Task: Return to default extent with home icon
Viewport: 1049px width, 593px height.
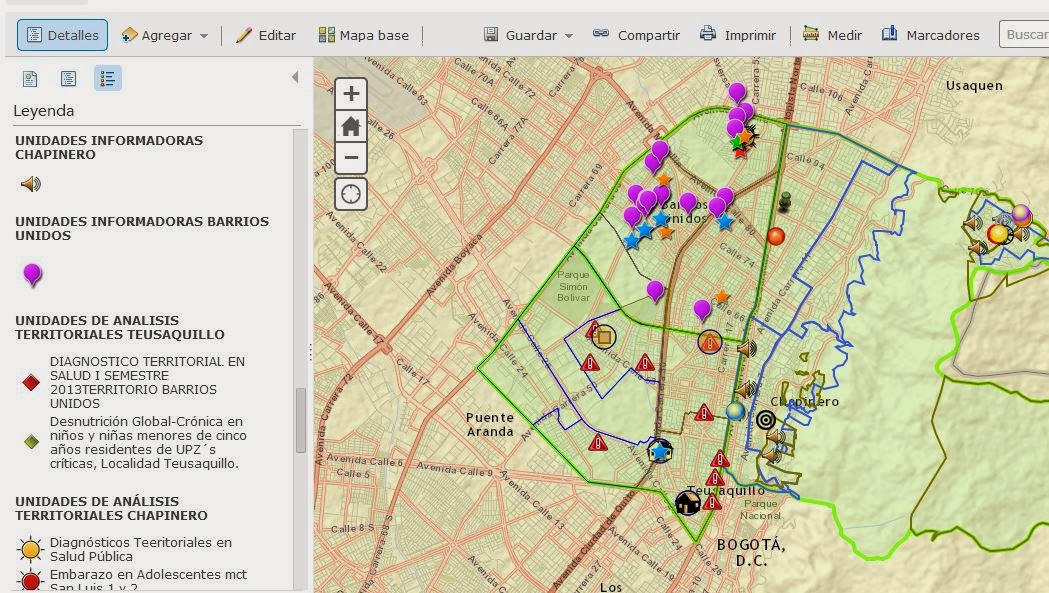Action: point(350,125)
